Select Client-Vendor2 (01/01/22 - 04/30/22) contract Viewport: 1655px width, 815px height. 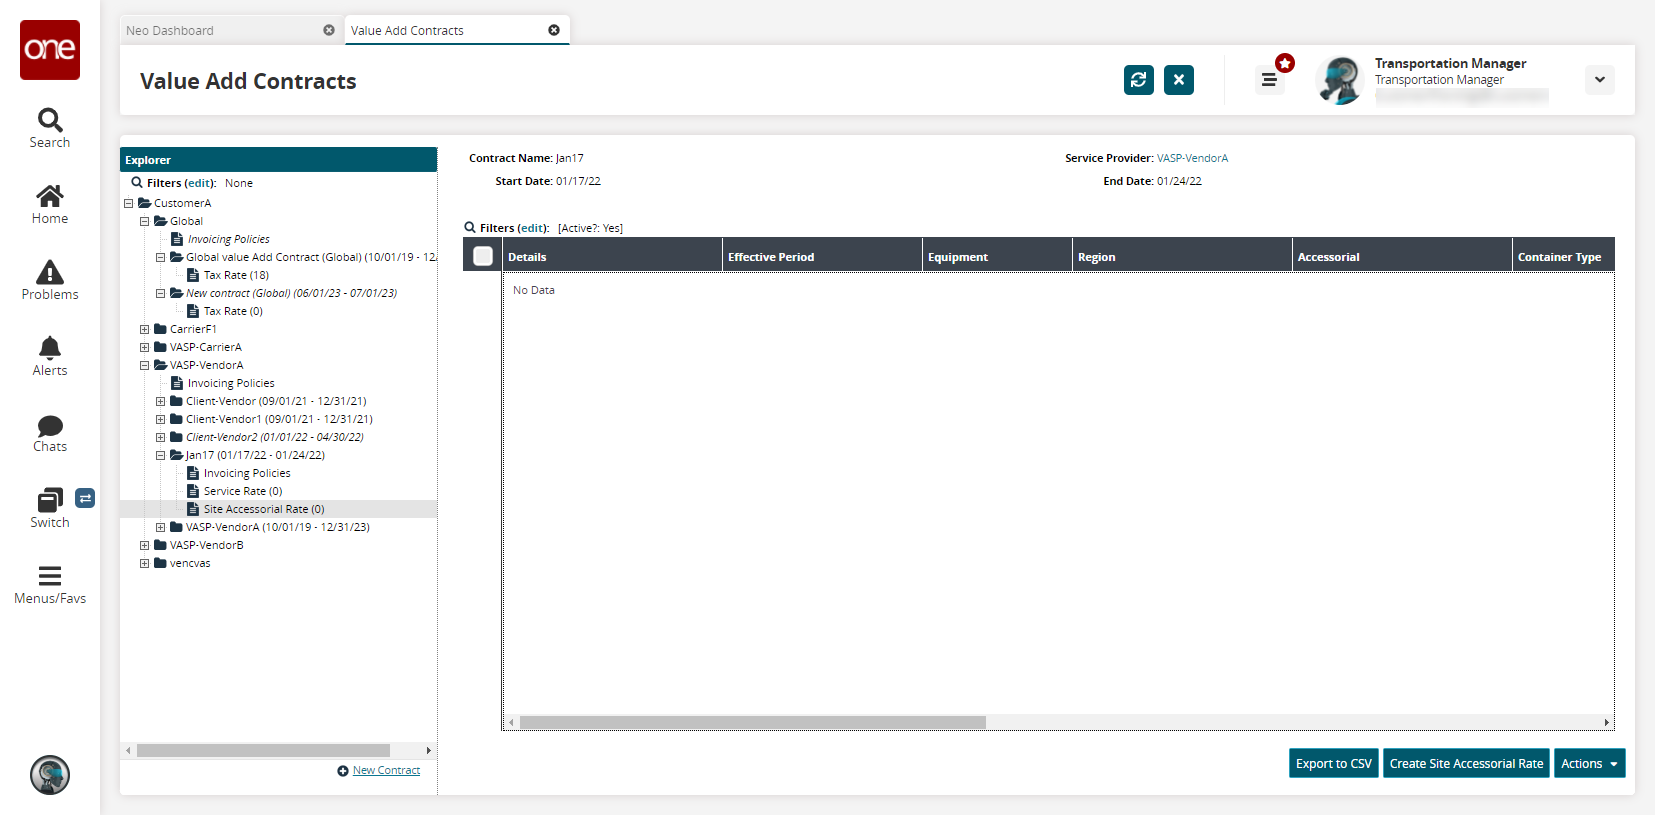pyautogui.click(x=275, y=437)
